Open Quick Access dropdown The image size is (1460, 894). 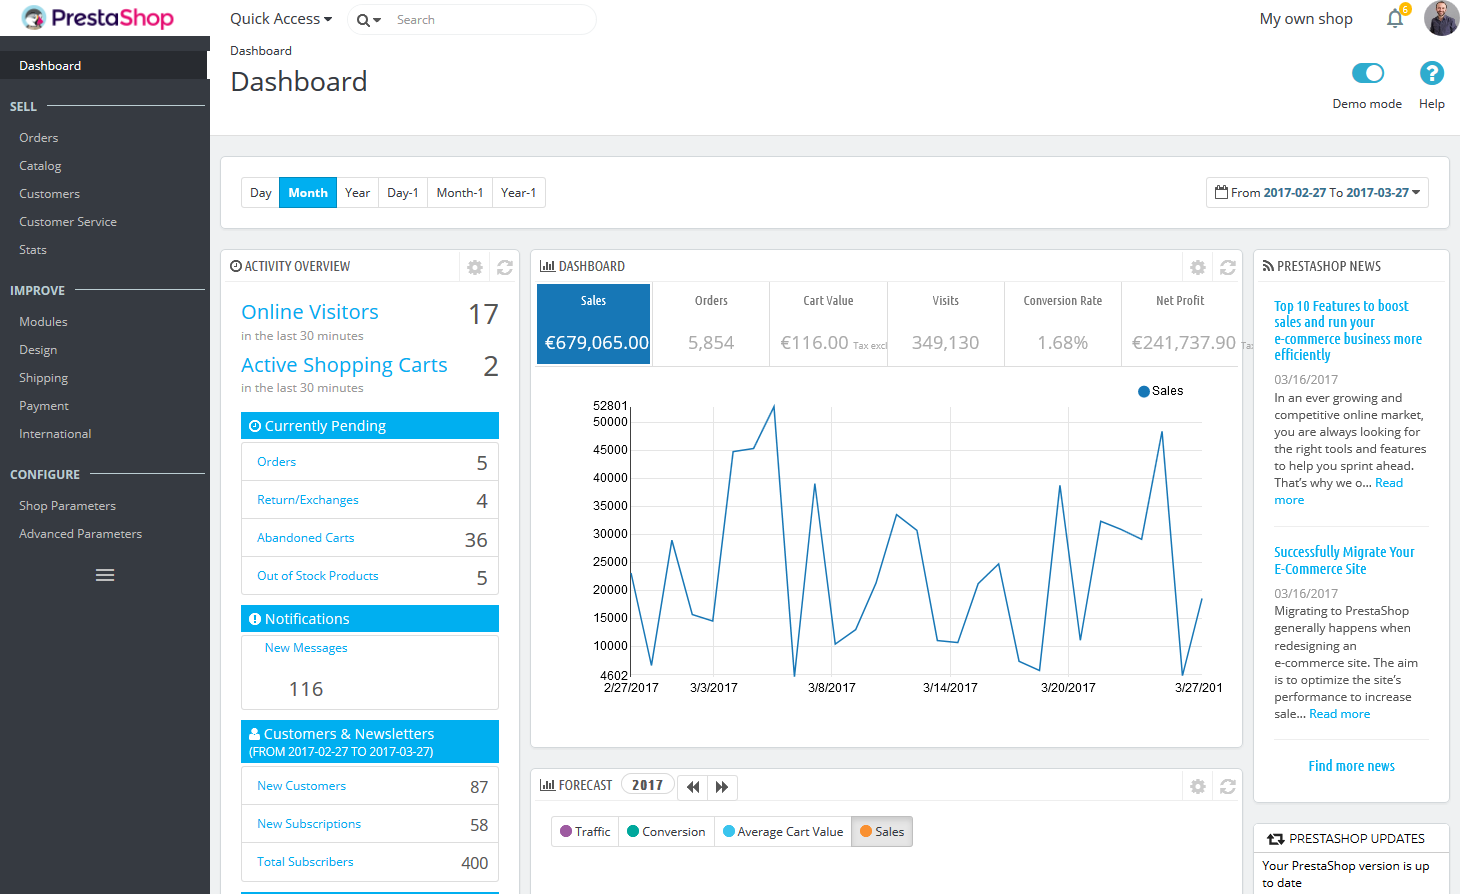coord(281,19)
